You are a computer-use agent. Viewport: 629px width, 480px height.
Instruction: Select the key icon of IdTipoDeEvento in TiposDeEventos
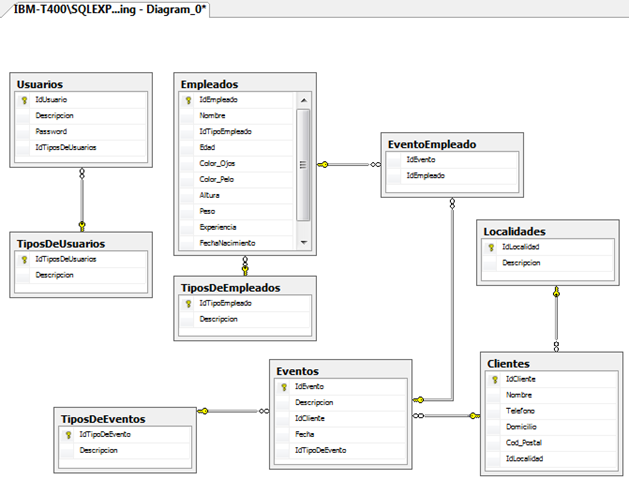68,435
